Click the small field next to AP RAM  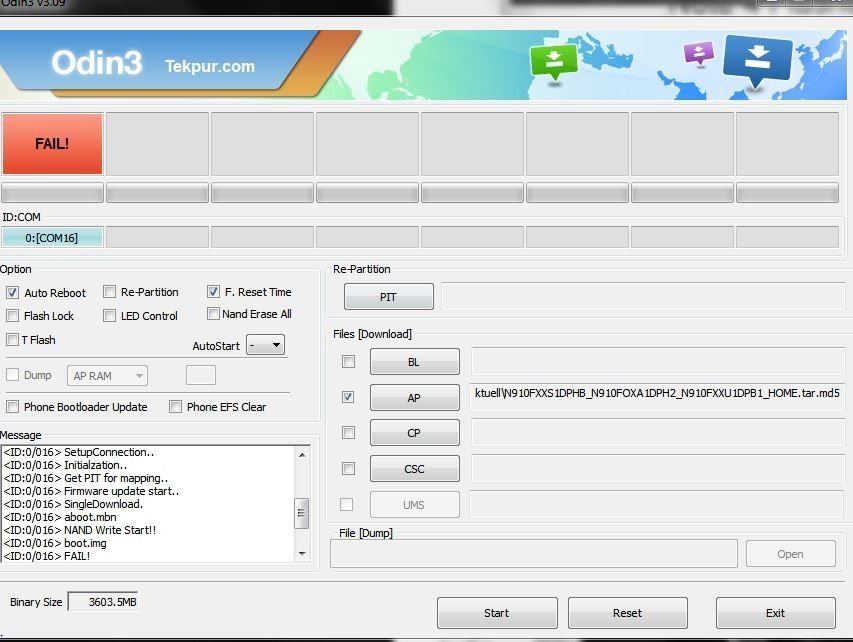[201, 375]
